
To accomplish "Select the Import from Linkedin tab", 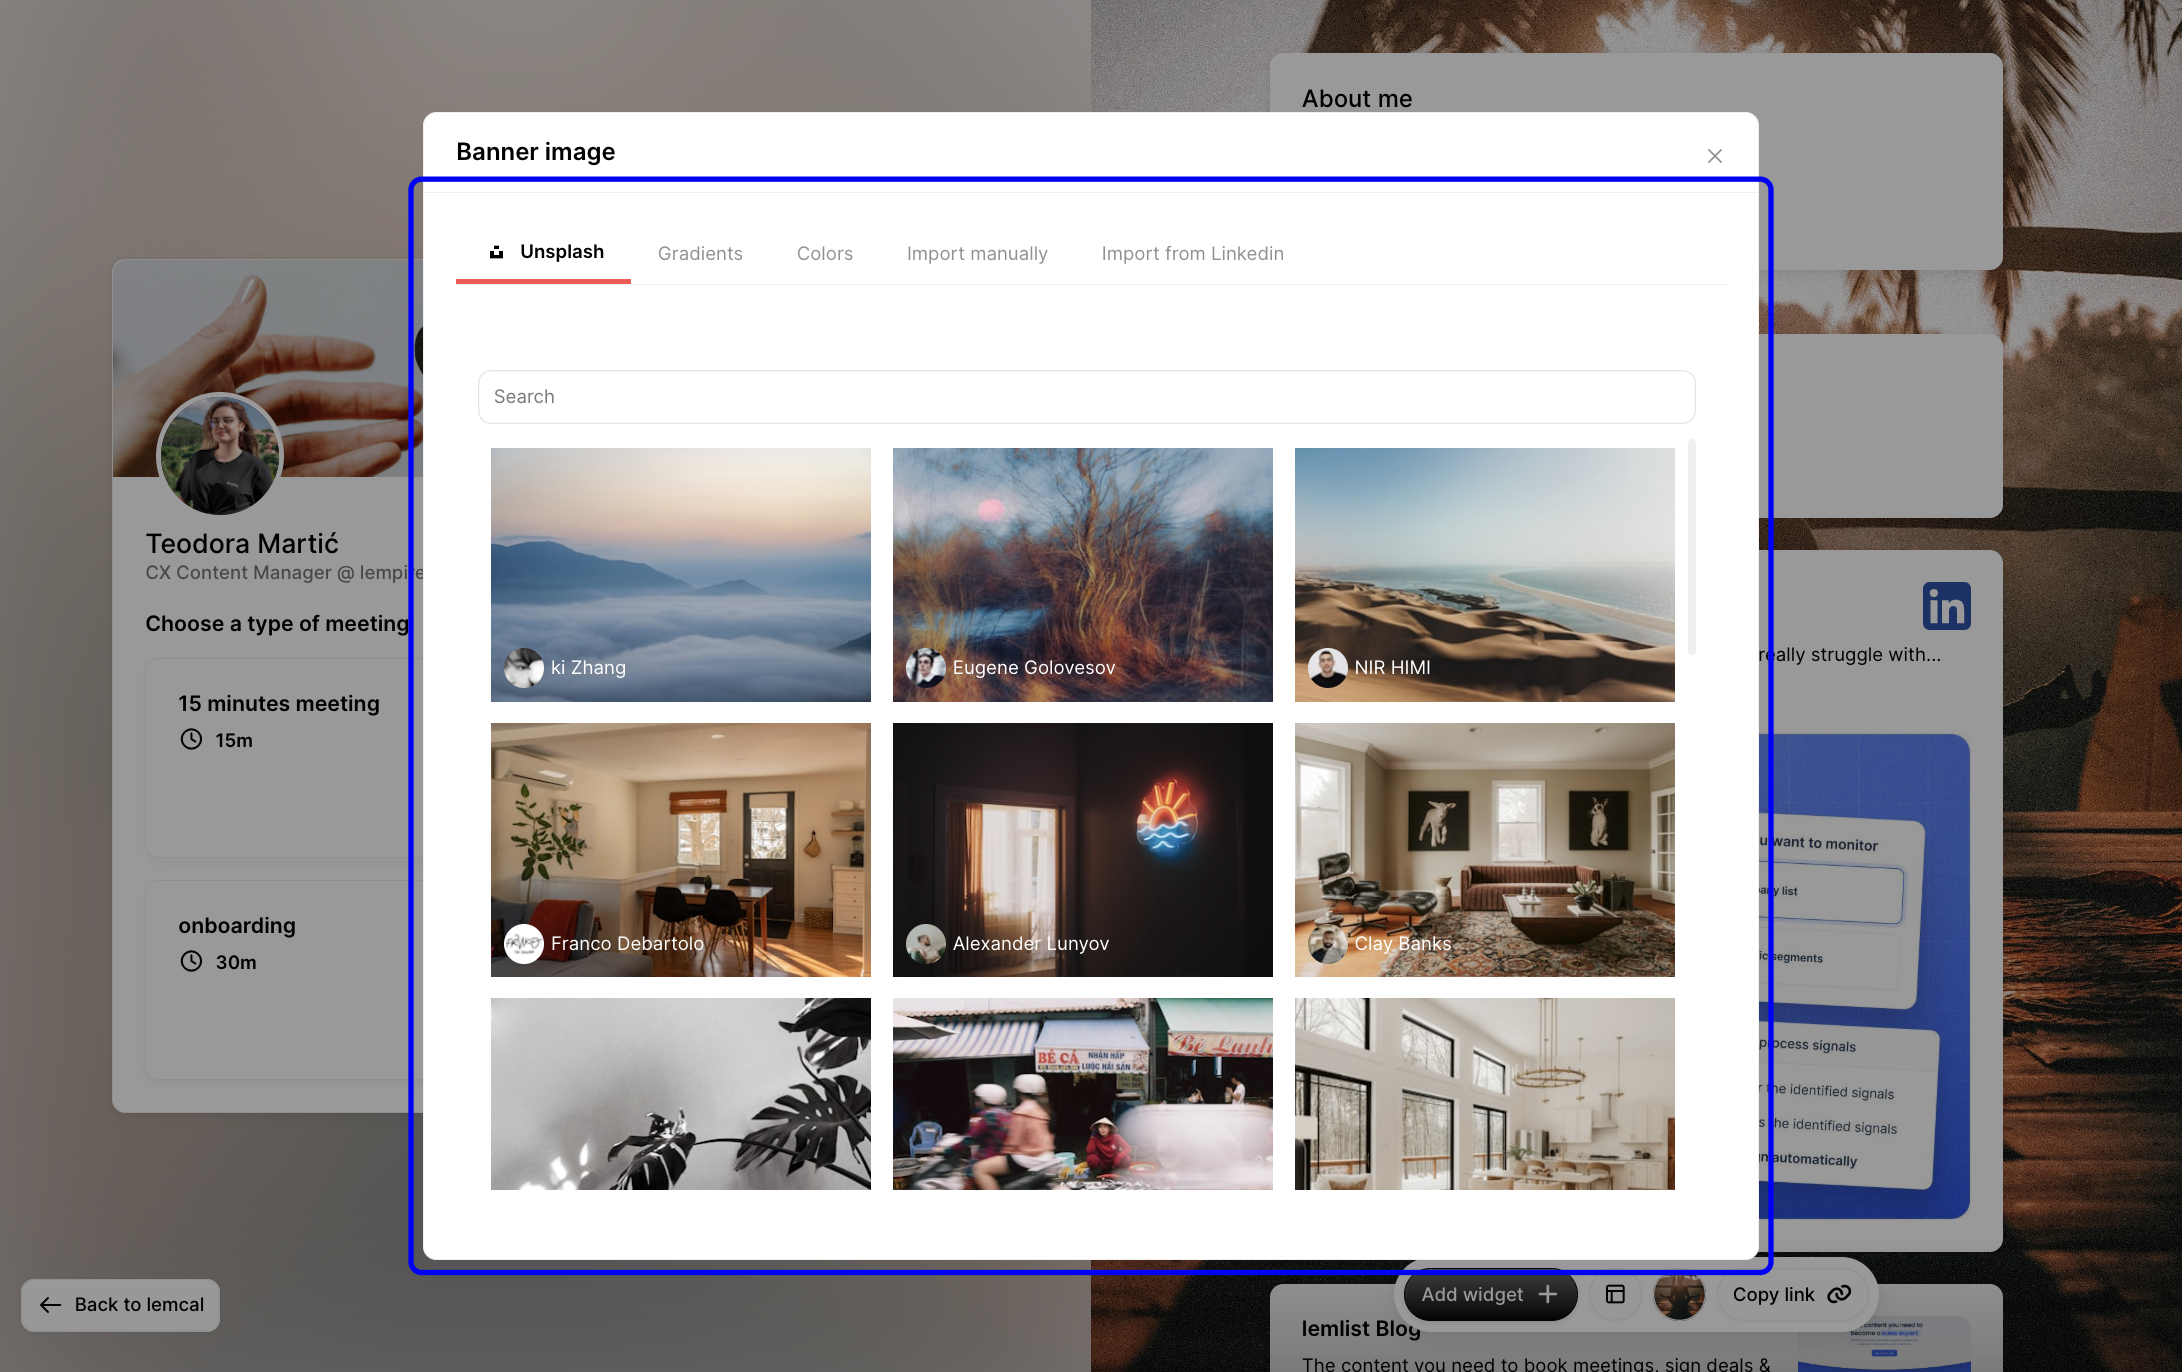I will point(1192,253).
